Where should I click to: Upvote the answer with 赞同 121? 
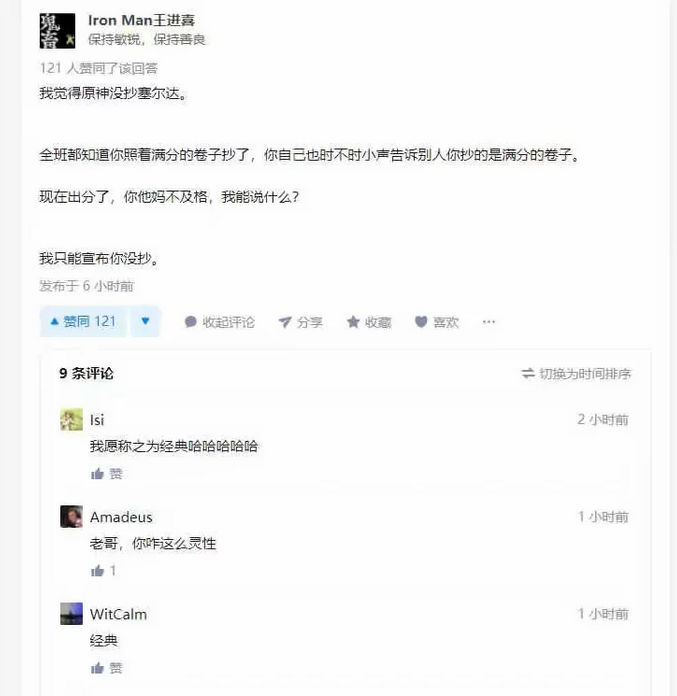[x=83, y=321]
